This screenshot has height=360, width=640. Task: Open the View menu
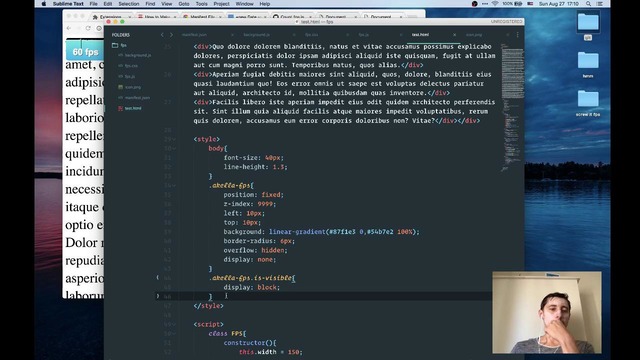[x=167, y=4]
